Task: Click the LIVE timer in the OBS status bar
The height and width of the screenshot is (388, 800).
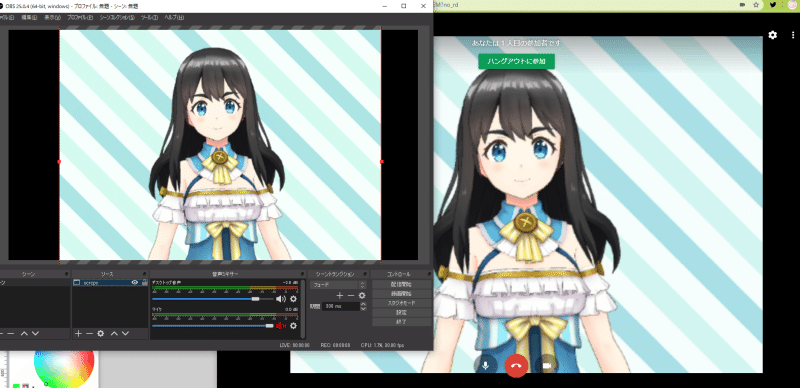Action: [295, 346]
